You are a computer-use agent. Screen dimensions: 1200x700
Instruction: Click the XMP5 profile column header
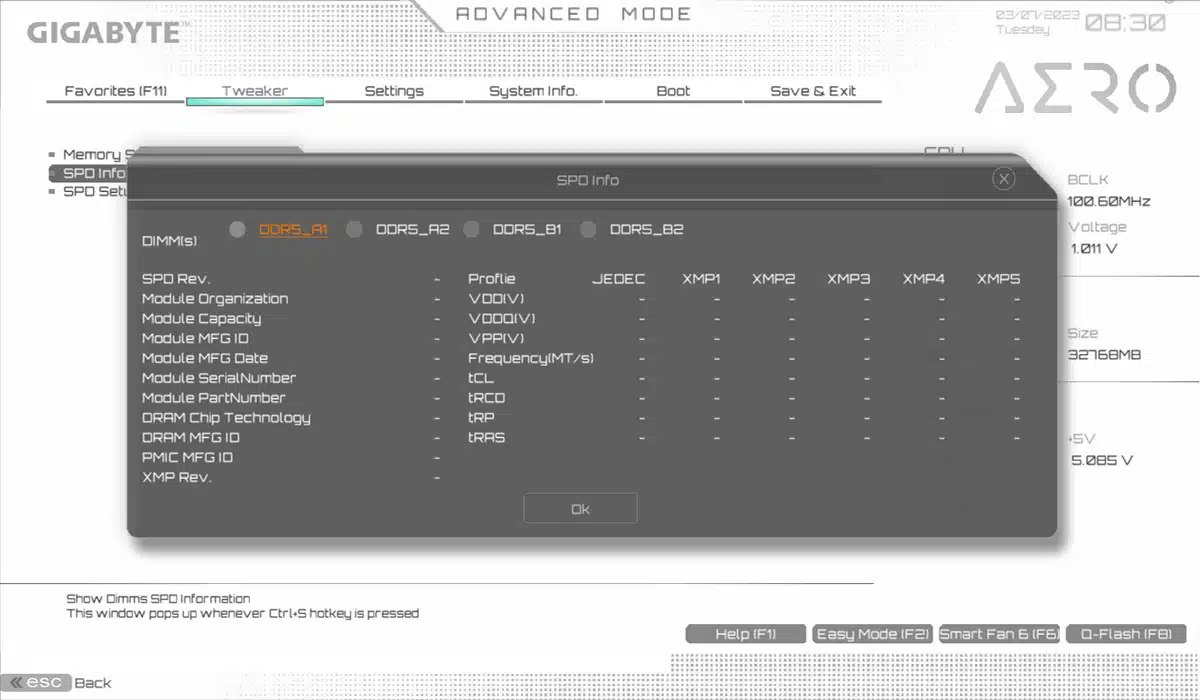coord(999,279)
